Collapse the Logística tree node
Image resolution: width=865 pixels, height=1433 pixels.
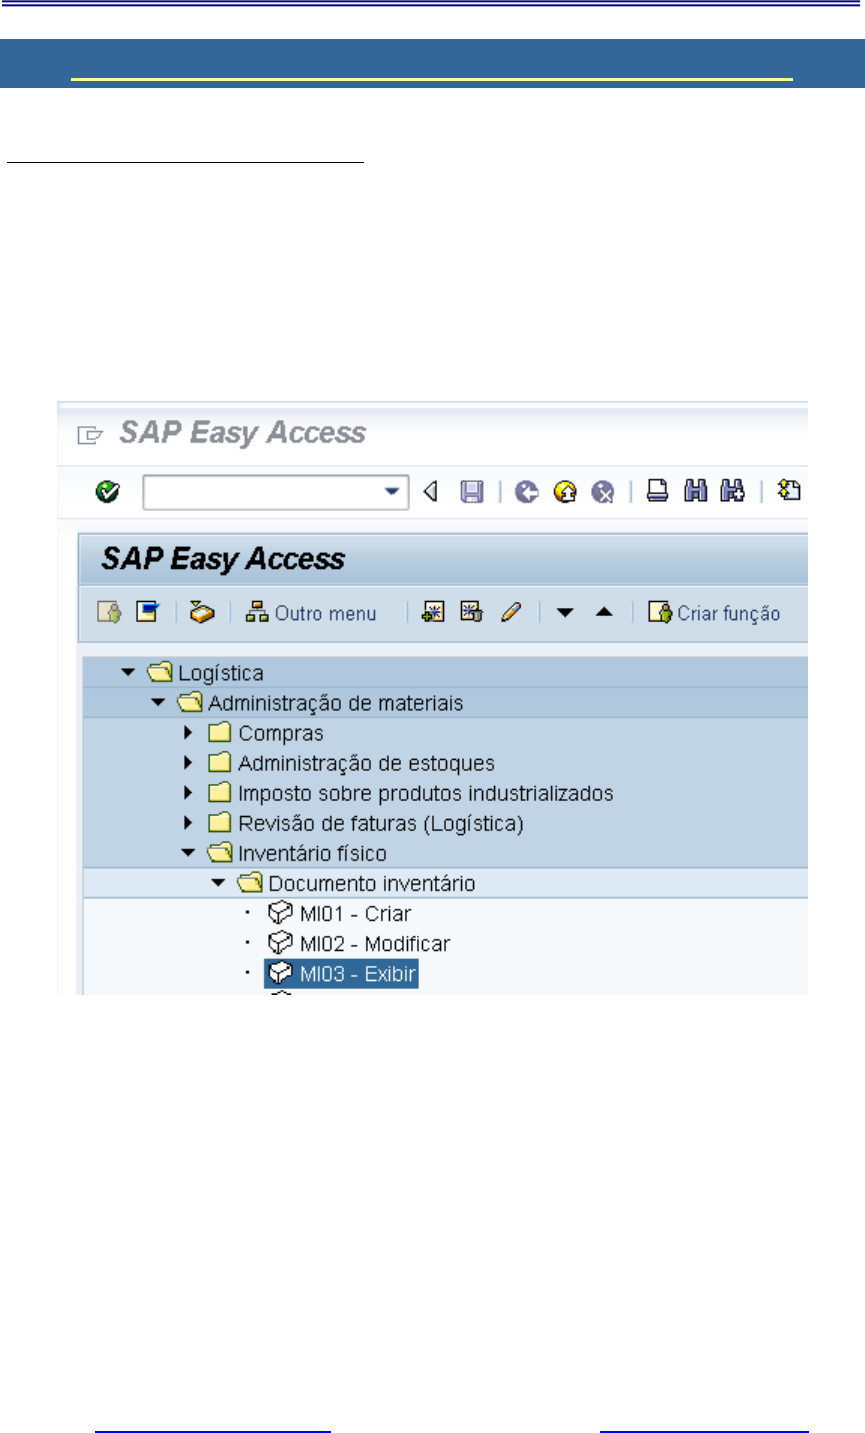(x=127, y=673)
